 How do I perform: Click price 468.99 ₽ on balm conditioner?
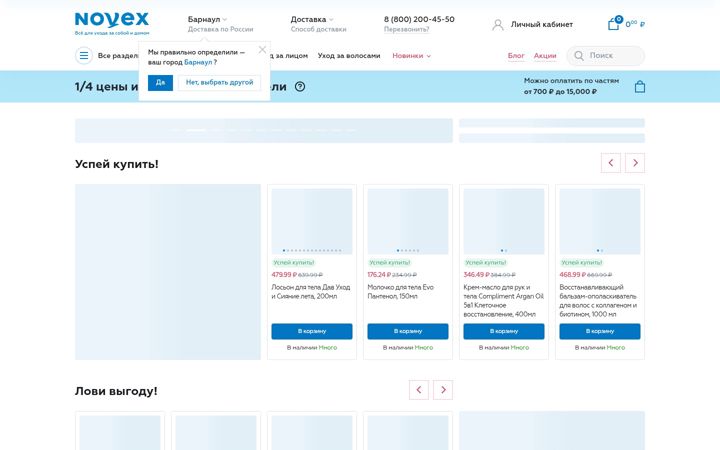[x=572, y=275]
